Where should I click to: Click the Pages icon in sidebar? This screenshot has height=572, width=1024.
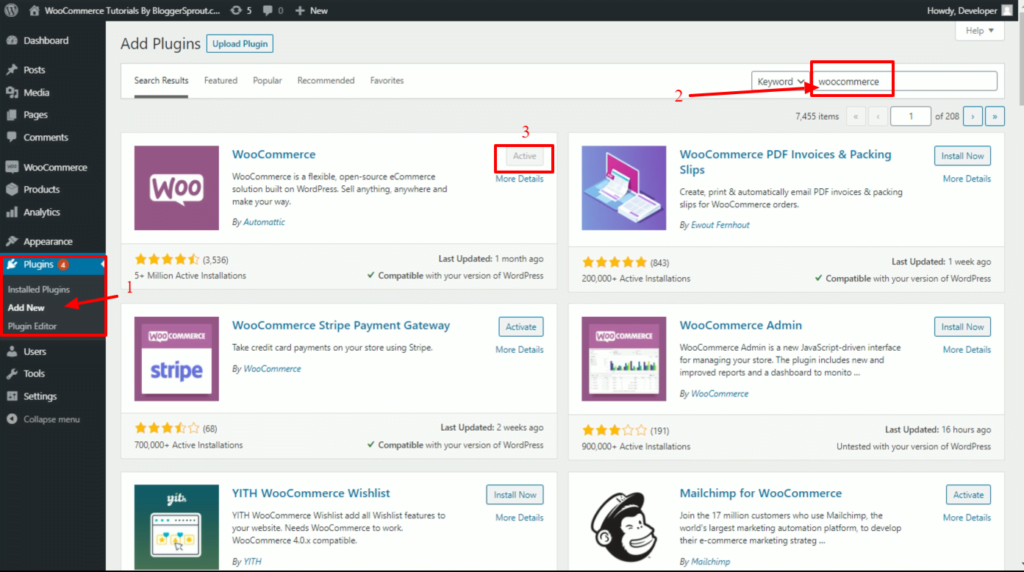12,115
